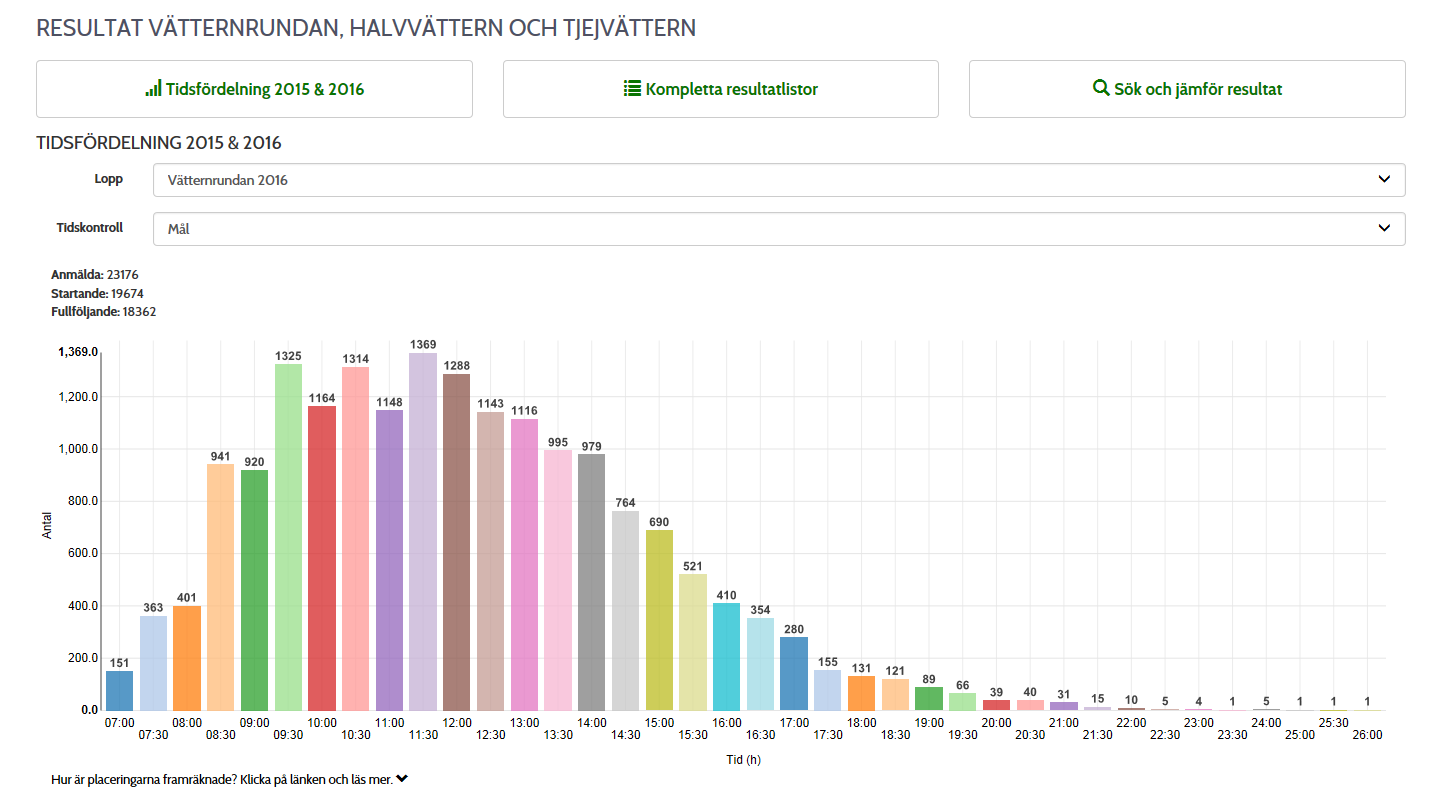
Task: Click the light blue 17:30 bar with 155
Action: tap(828, 691)
